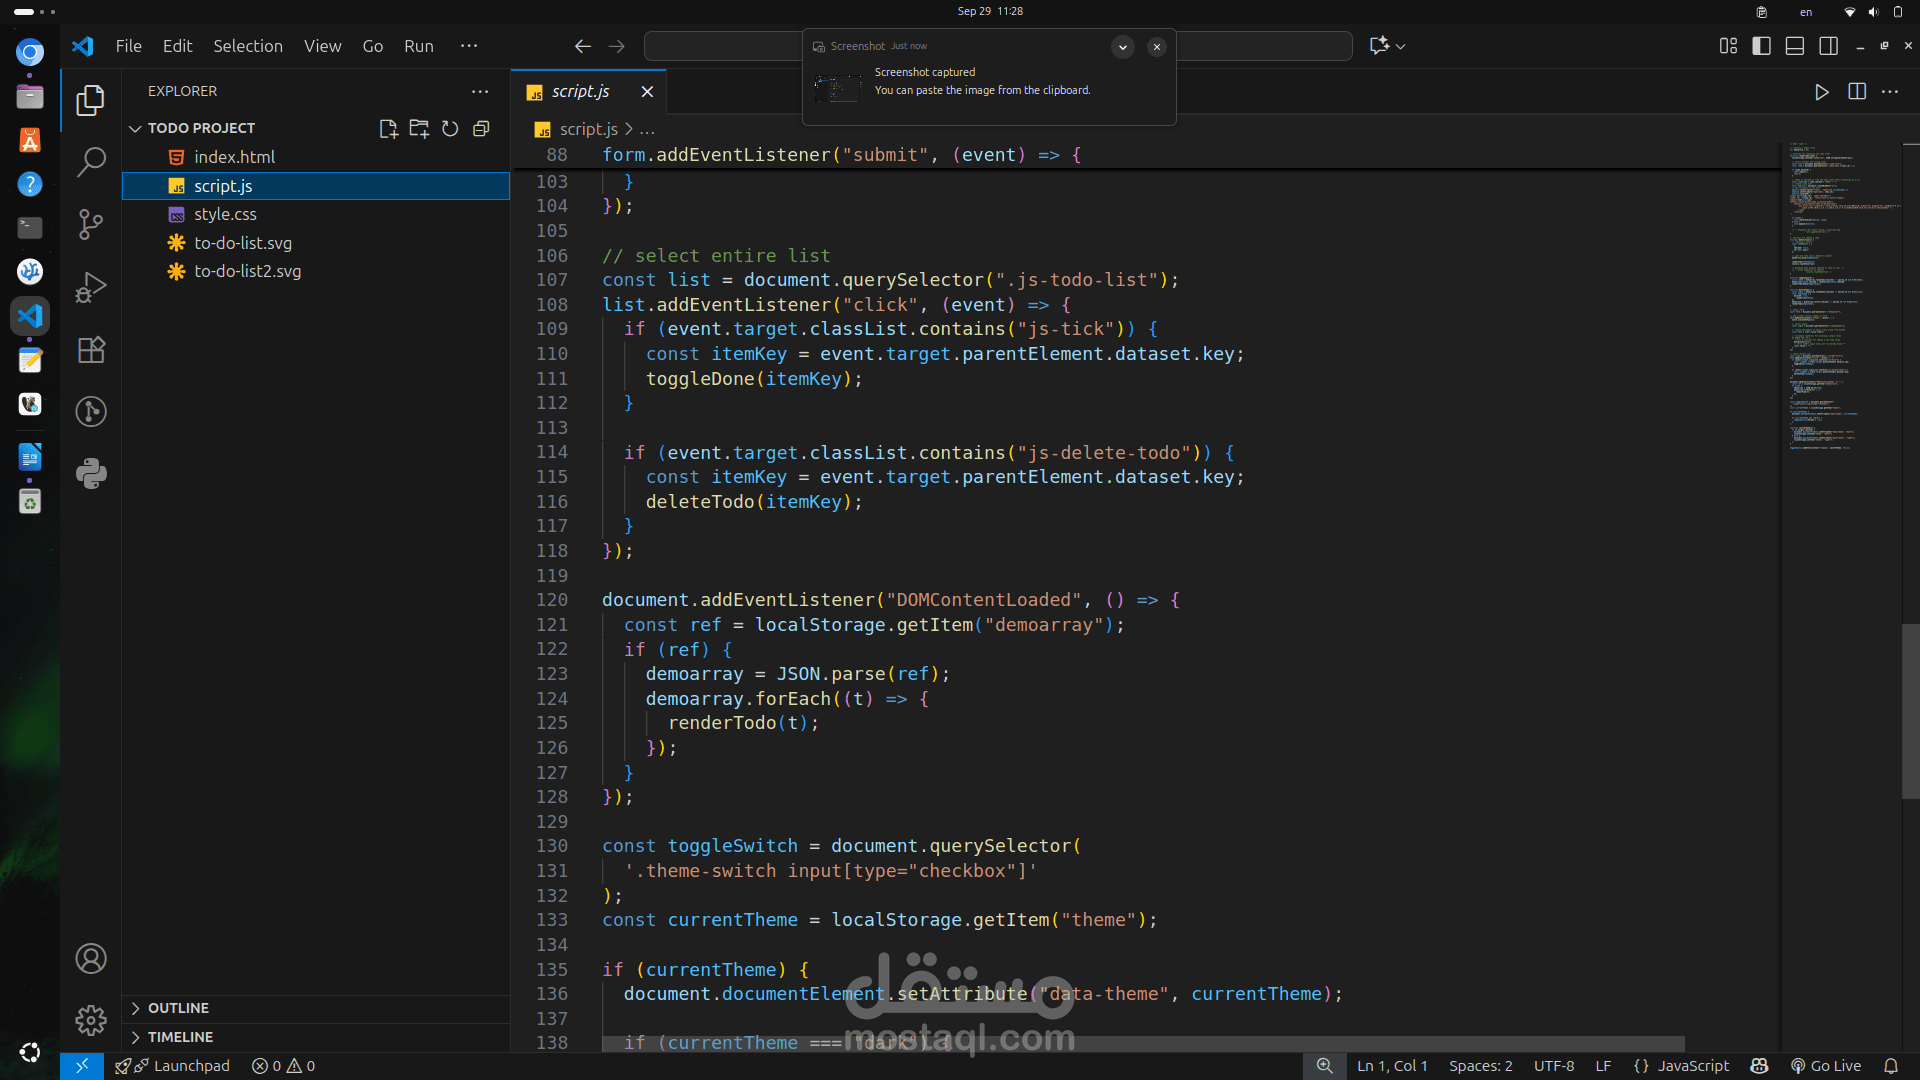Toggle the bottom panel layout button

coord(1795,46)
